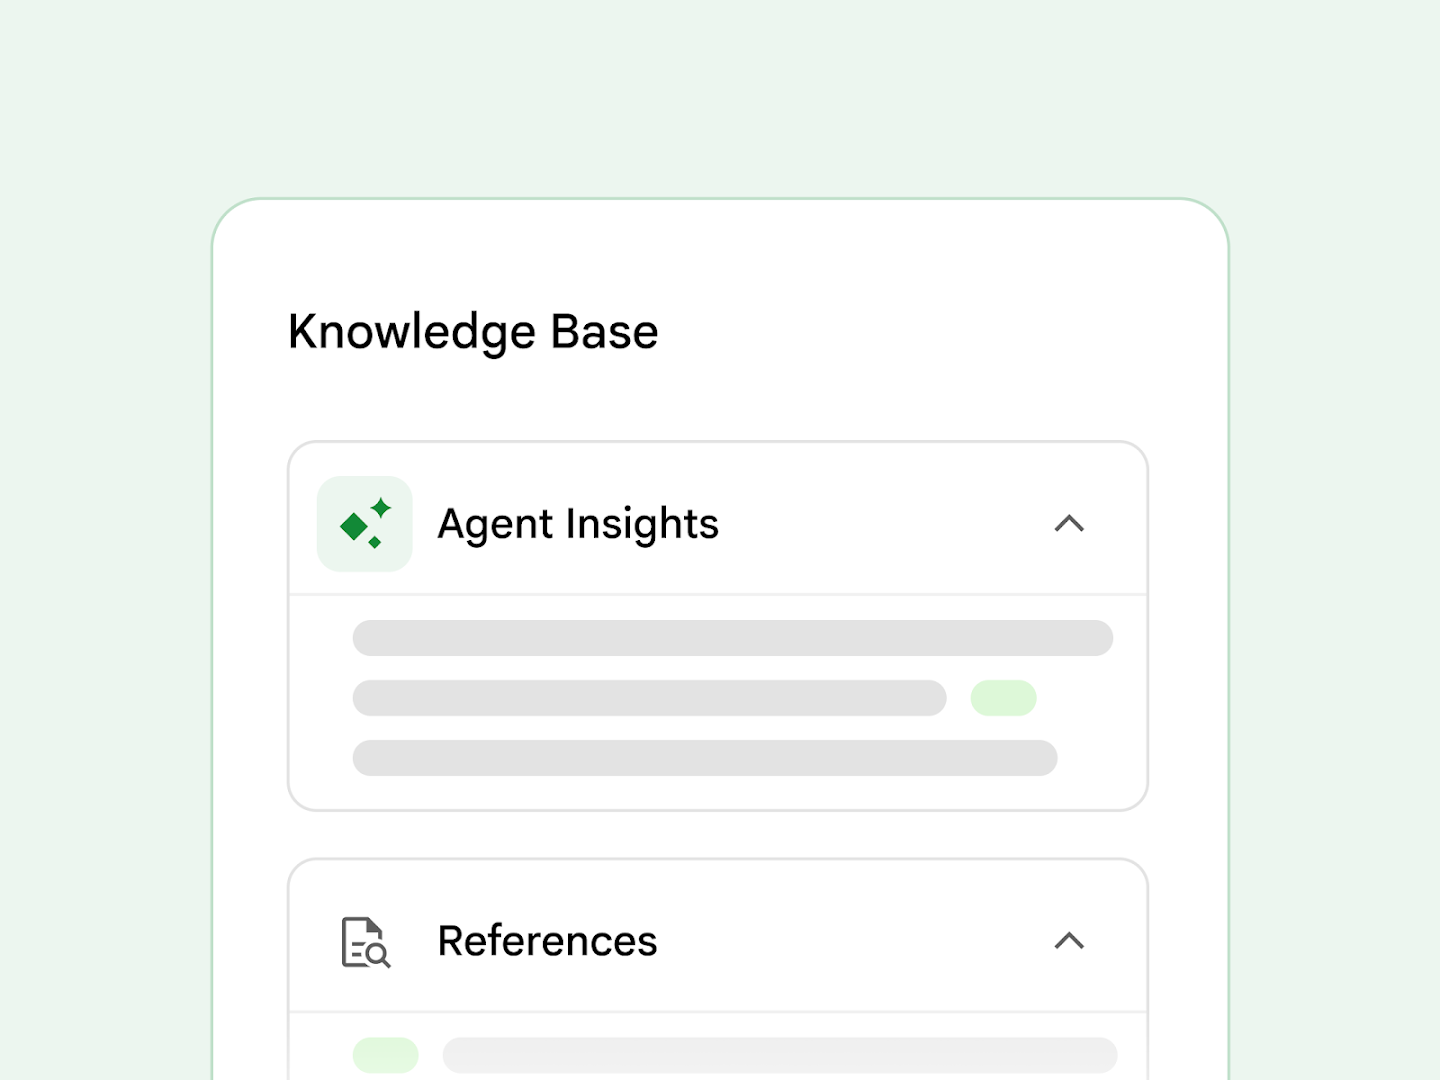The width and height of the screenshot is (1440, 1080).
Task: Click first placeholder line in Agent Insights
Action: pos(733,638)
